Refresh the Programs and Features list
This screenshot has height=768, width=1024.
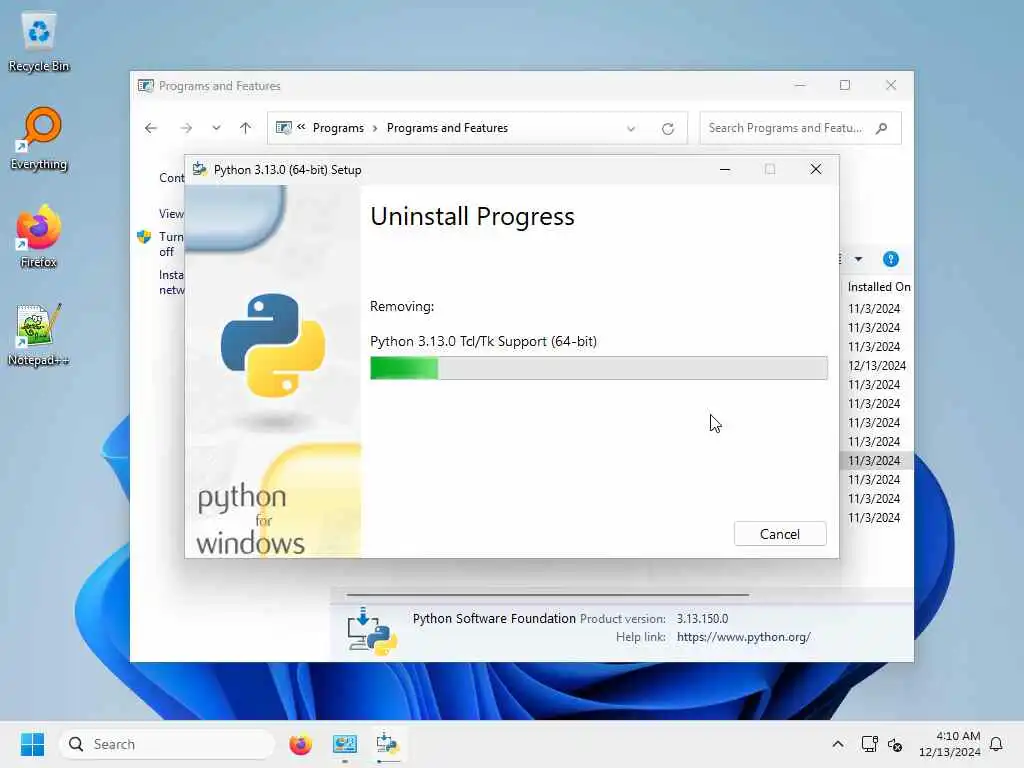pyautogui.click(x=667, y=129)
